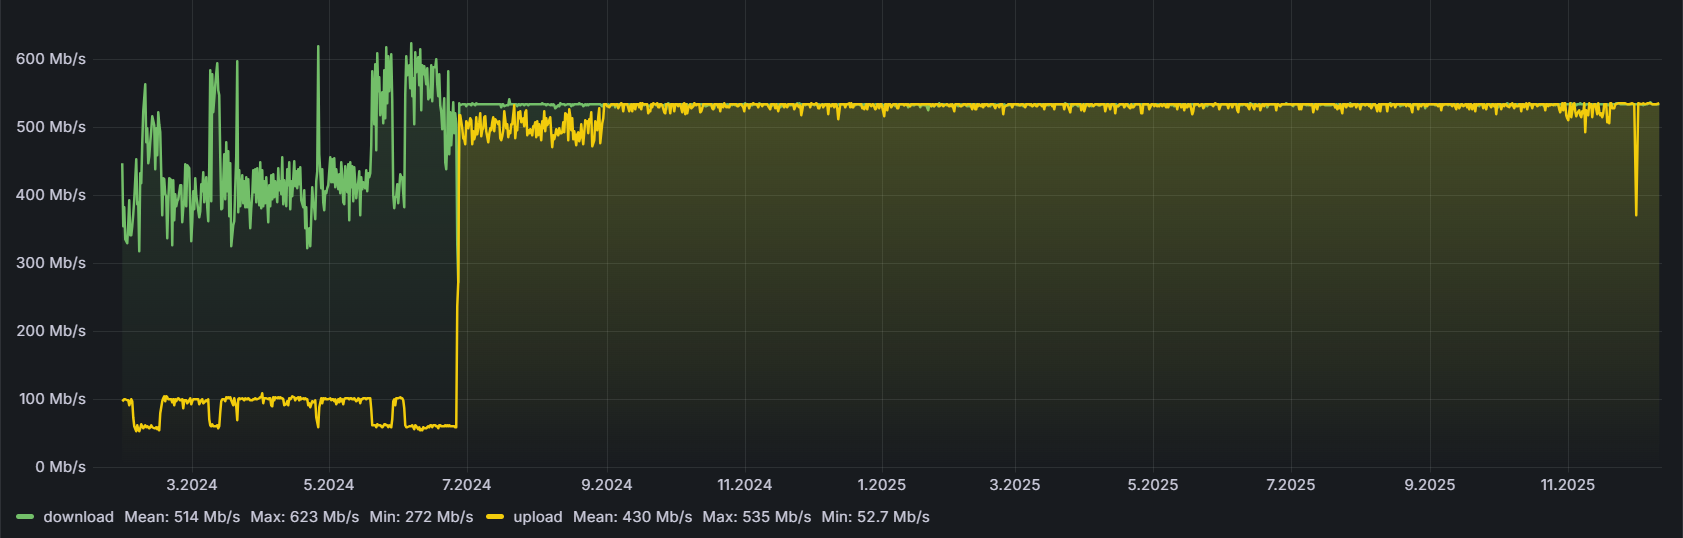Toggle the download series in the legend
Viewport: 1683px width, 538px height.
pos(78,517)
